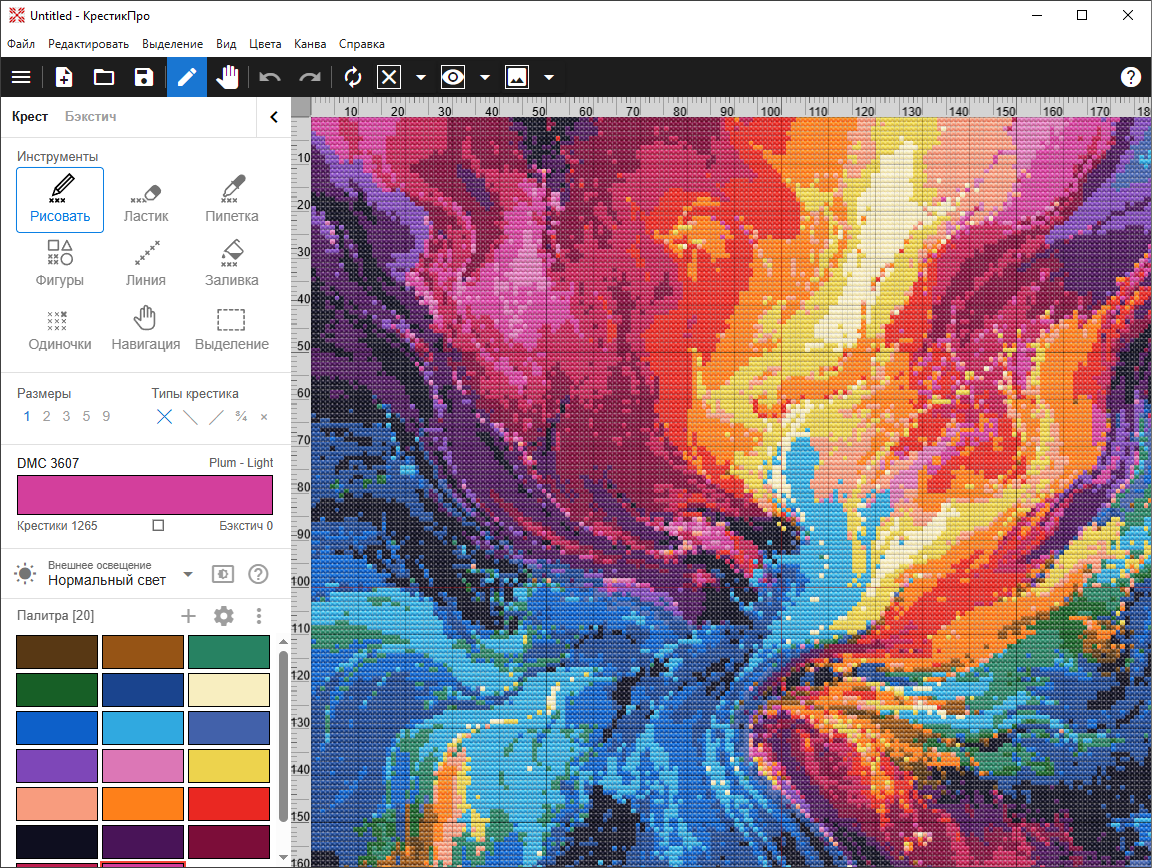Click the Рисовать draw button

point(60,200)
